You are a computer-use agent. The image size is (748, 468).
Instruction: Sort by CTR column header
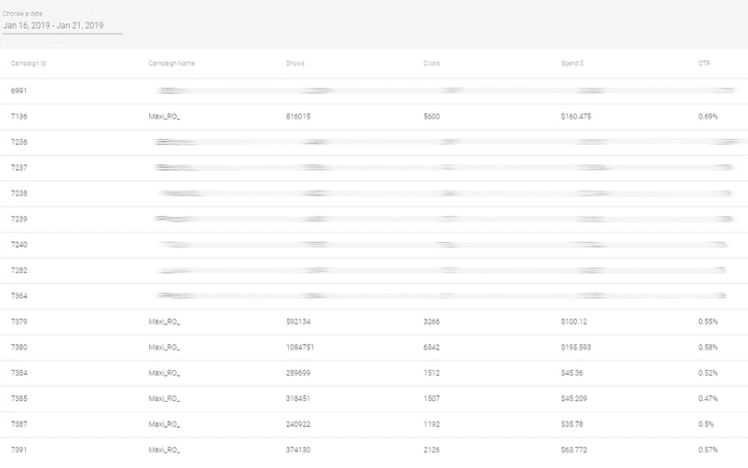pos(704,63)
